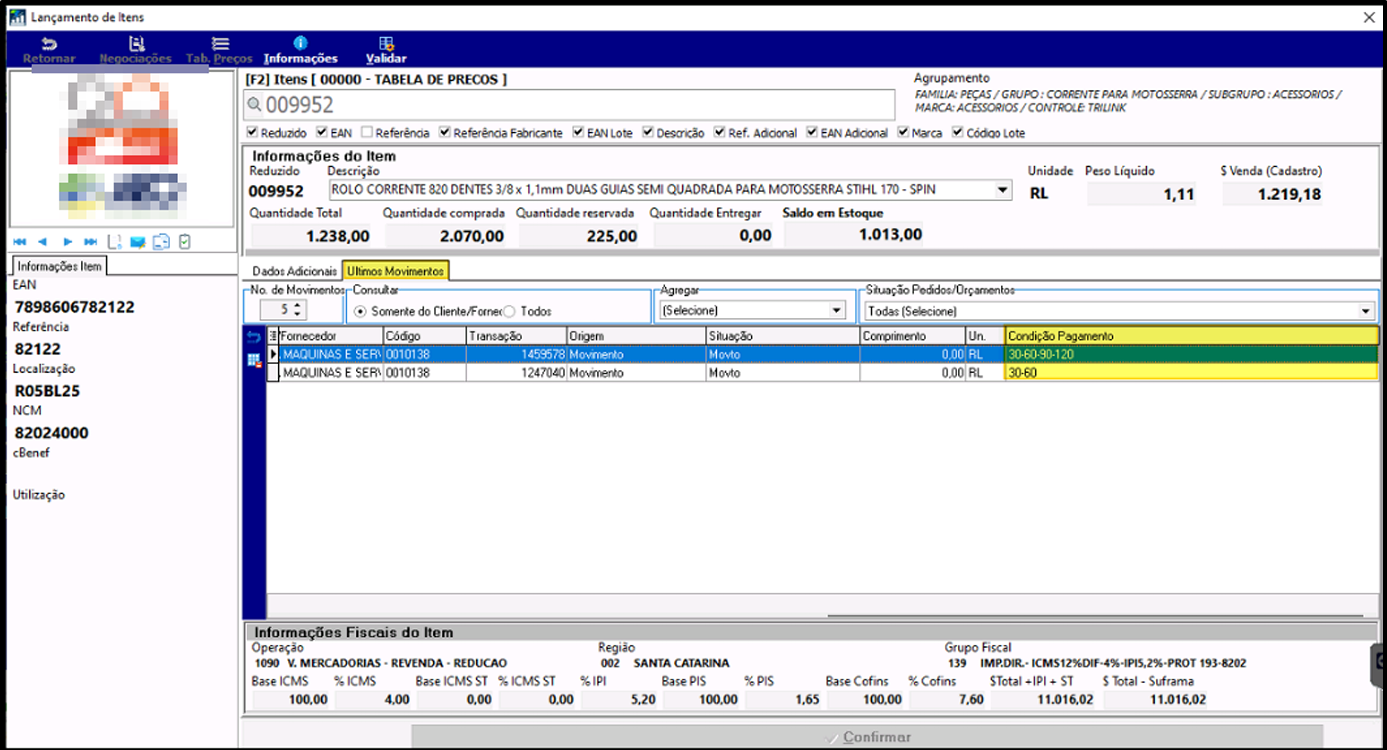Close the Lançamento de Itens window

pyautogui.click(x=1369, y=17)
